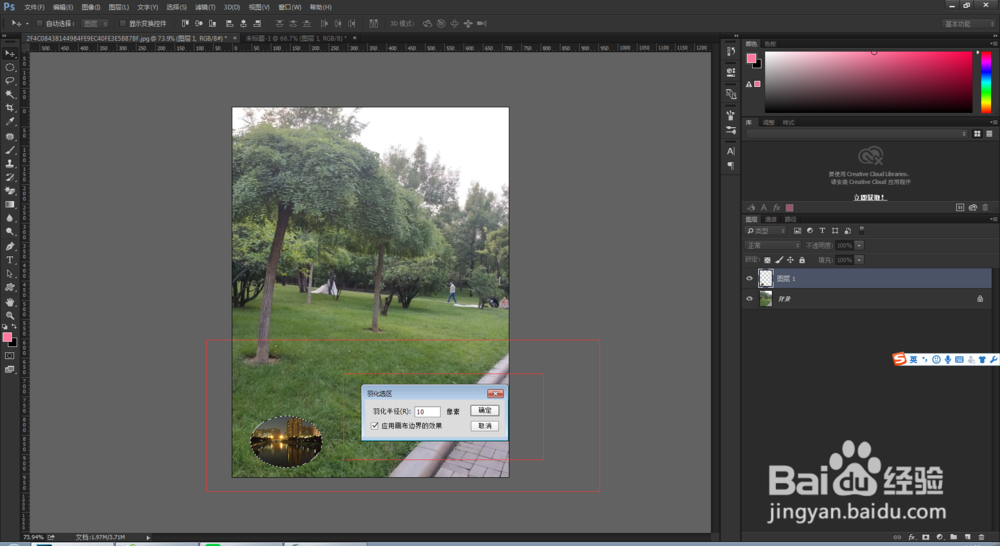
Task: Toggle 显示变换控件 checkbox
Action: [123, 24]
